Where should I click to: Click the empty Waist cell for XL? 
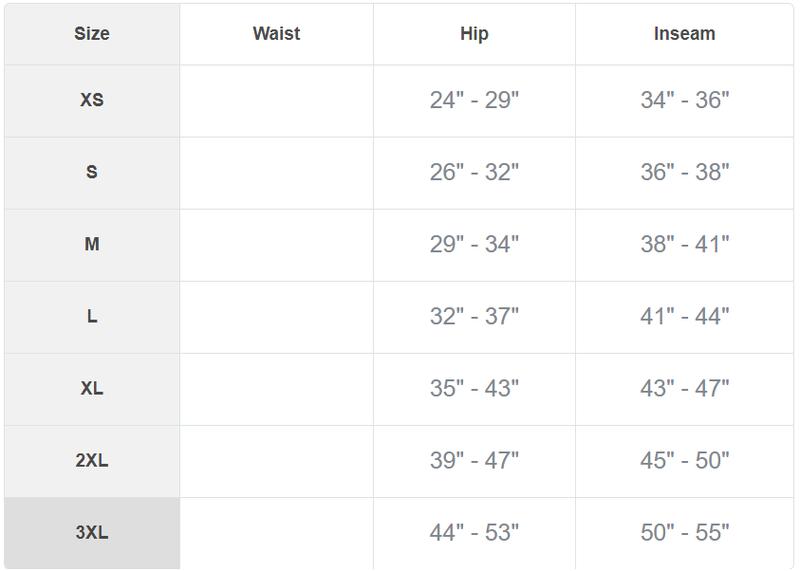click(x=276, y=388)
